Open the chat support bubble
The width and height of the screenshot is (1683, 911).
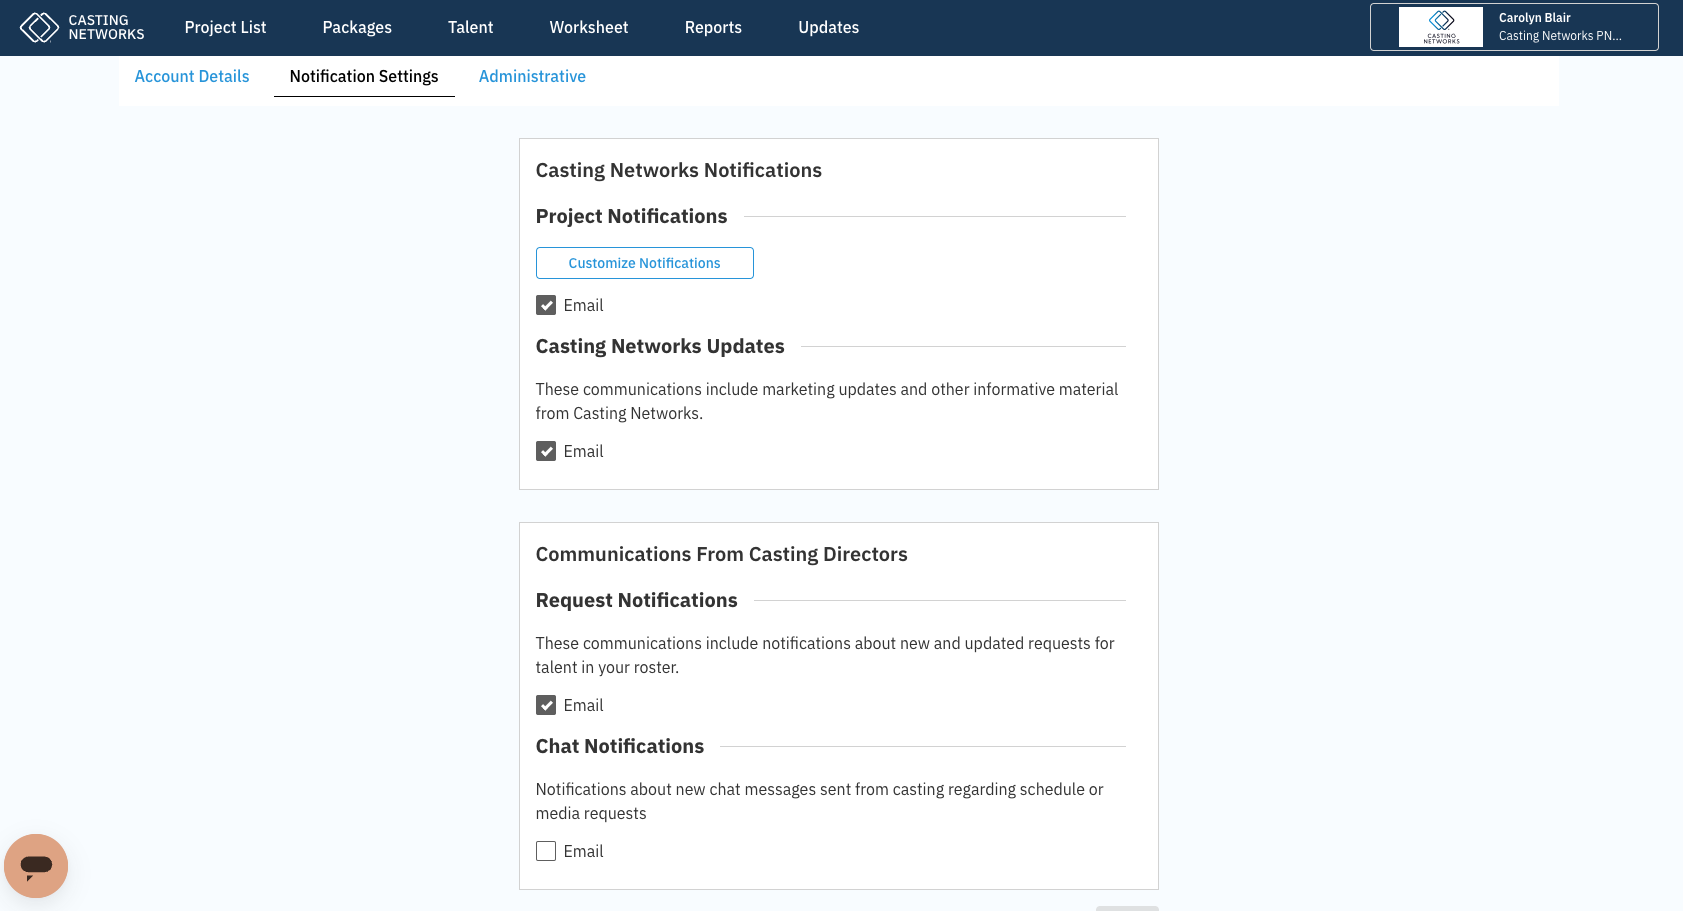click(x=36, y=866)
